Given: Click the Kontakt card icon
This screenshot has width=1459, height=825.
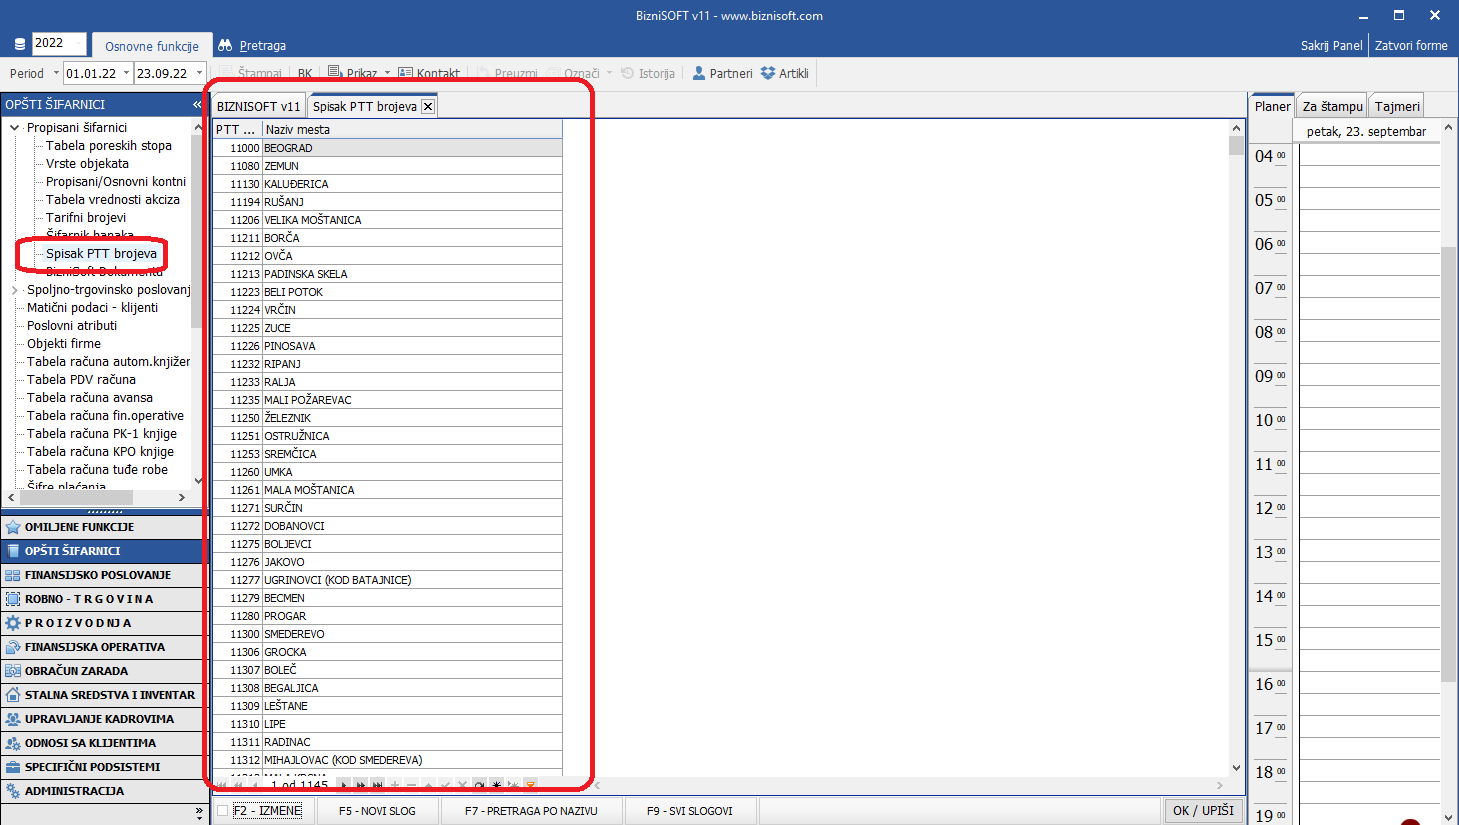Looking at the screenshot, I should 405,73.
